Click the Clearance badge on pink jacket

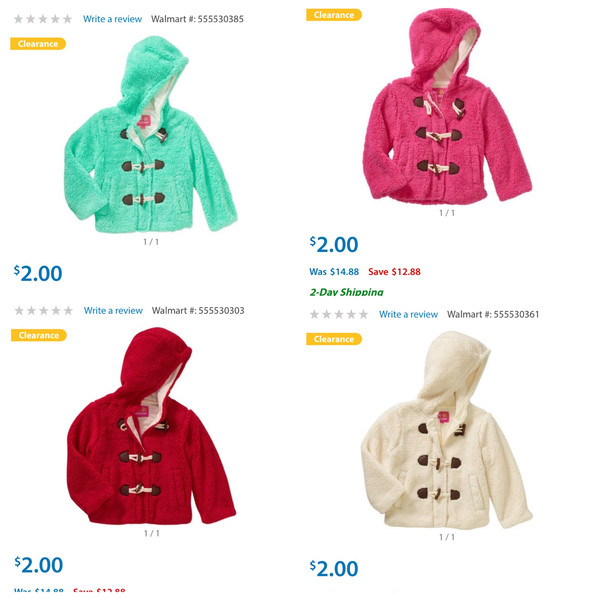334,15
